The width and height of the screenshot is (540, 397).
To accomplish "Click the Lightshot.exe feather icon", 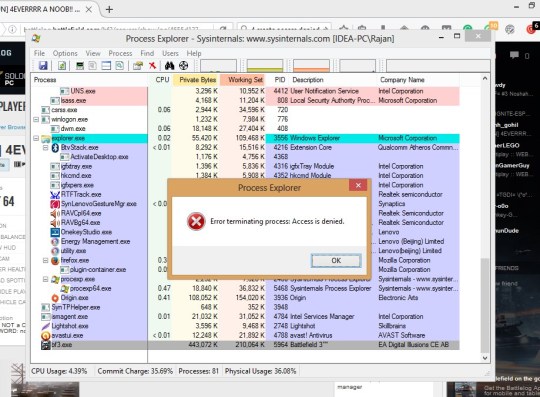I will coord(46,326).
